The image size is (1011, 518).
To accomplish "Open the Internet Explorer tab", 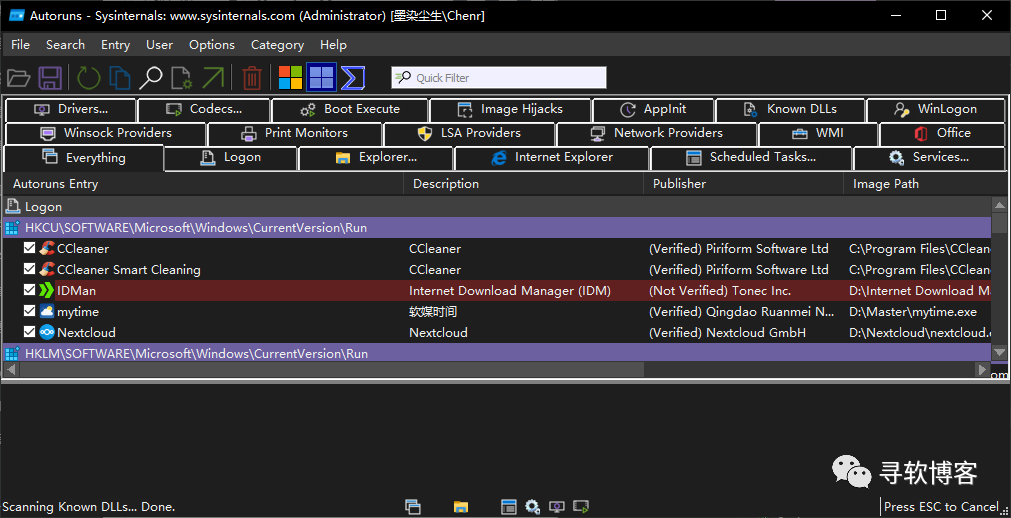I will [552, 157].
